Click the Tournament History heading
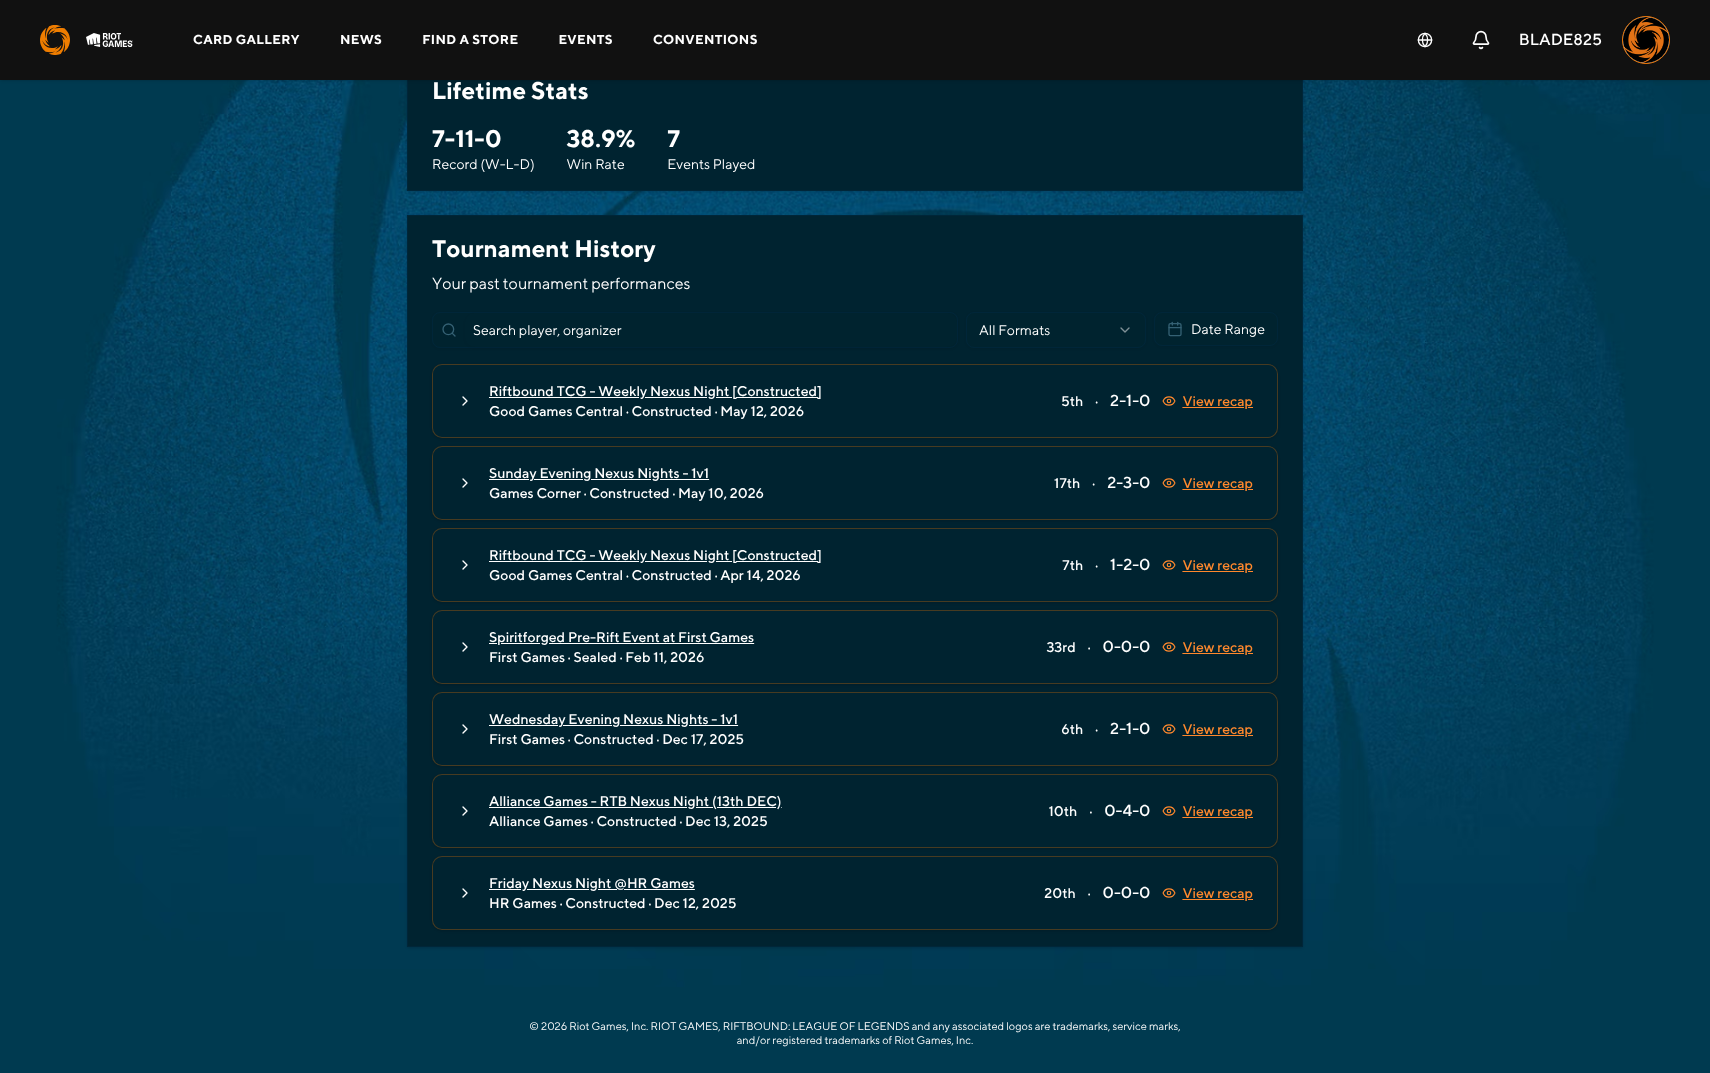 click(x=544, y=249)
